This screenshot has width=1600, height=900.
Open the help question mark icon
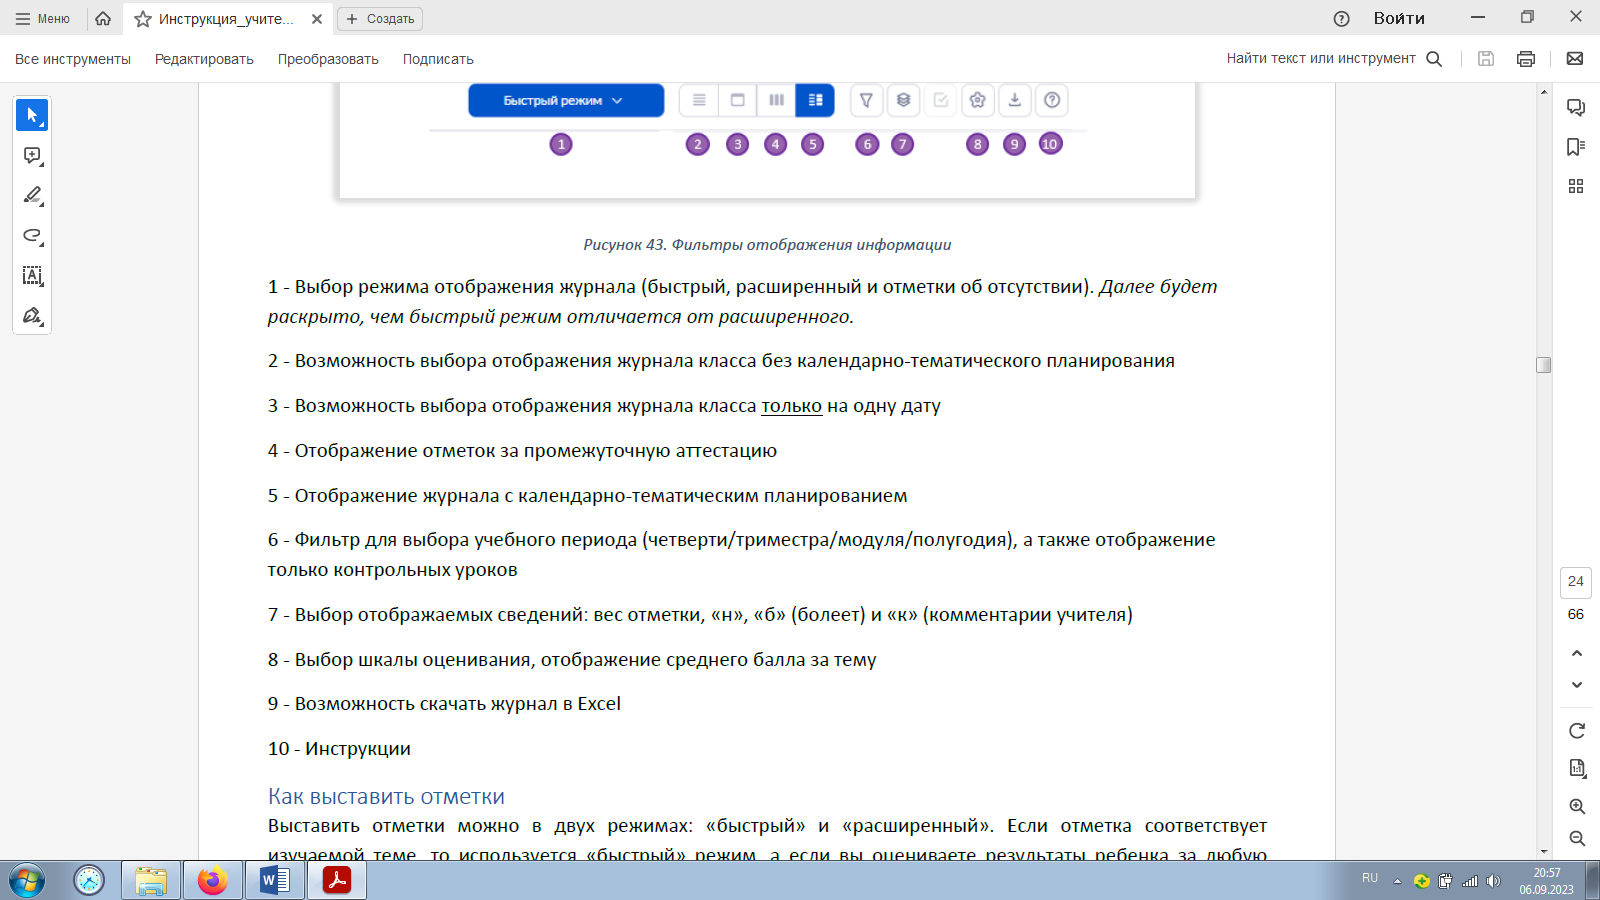[1342, 19]
